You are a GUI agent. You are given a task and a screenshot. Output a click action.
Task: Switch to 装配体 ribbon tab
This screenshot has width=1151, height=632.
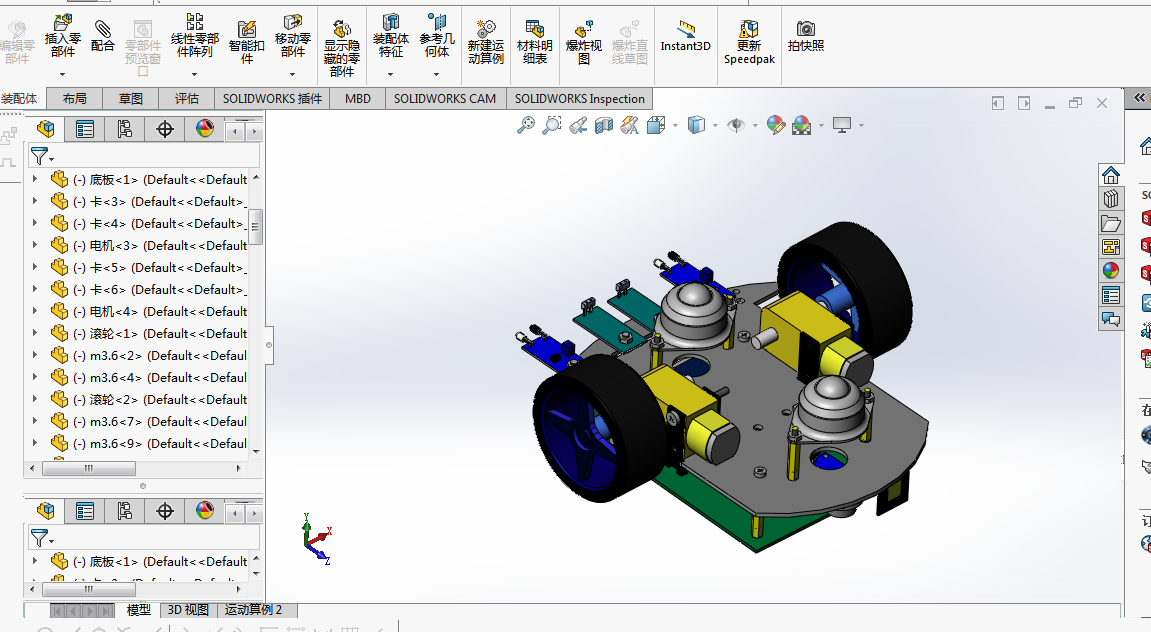21,98
